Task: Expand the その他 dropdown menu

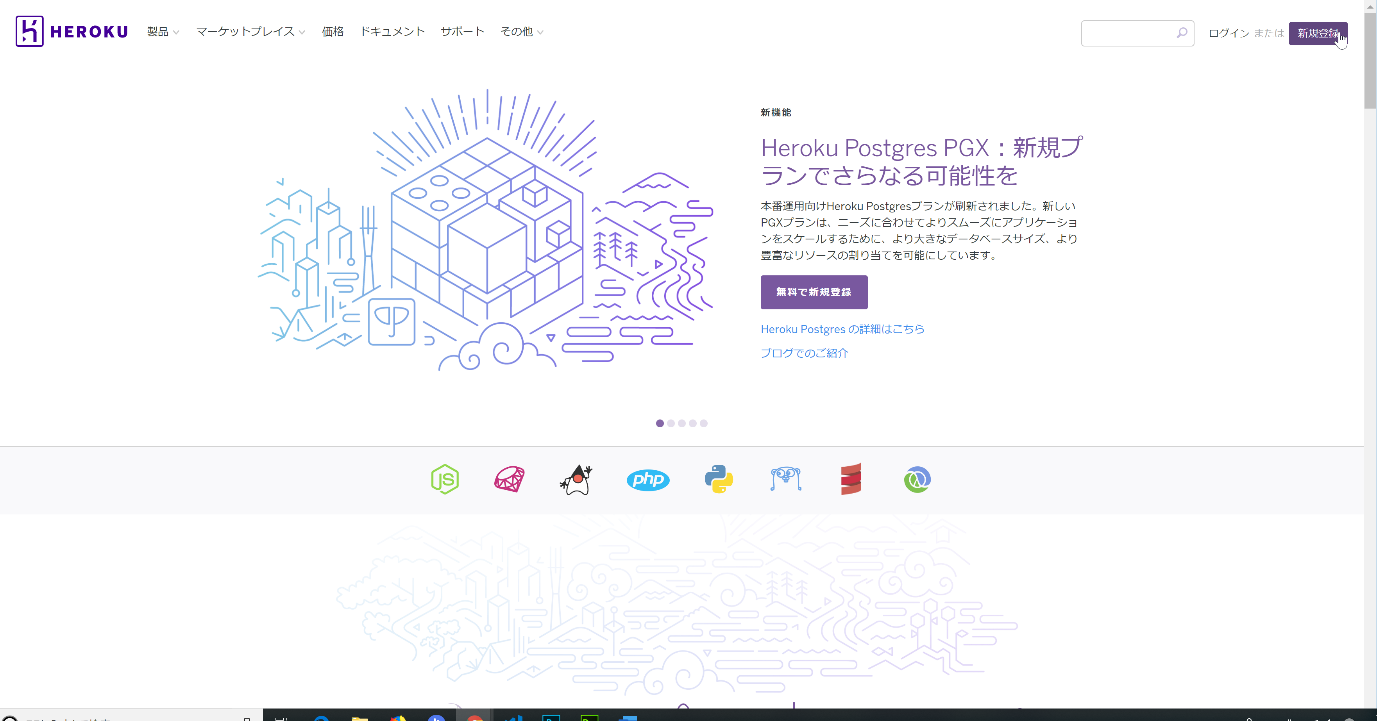Action: tap(522, 32)
